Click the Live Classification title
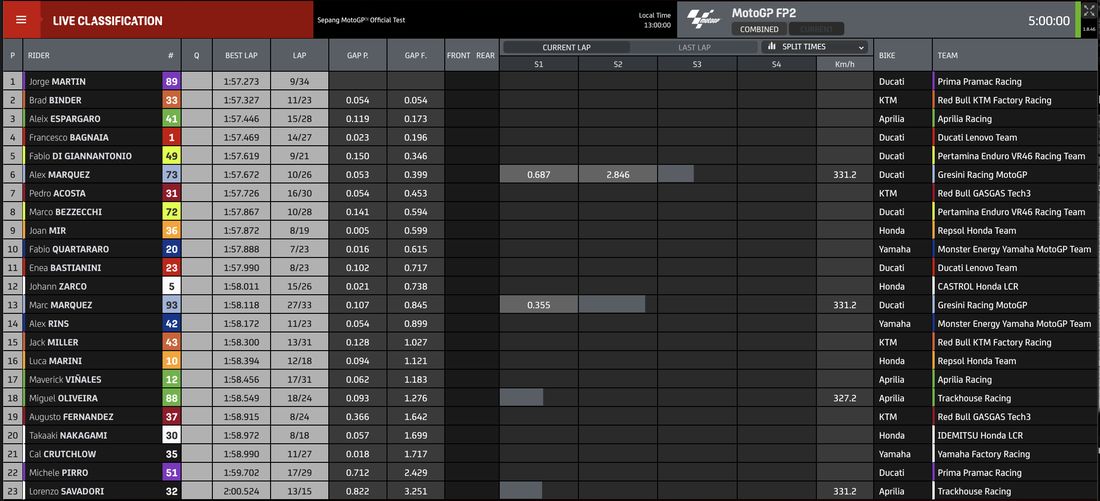Image resolution: width=1100 pixels, height=501 pixels. click(107, 21)
